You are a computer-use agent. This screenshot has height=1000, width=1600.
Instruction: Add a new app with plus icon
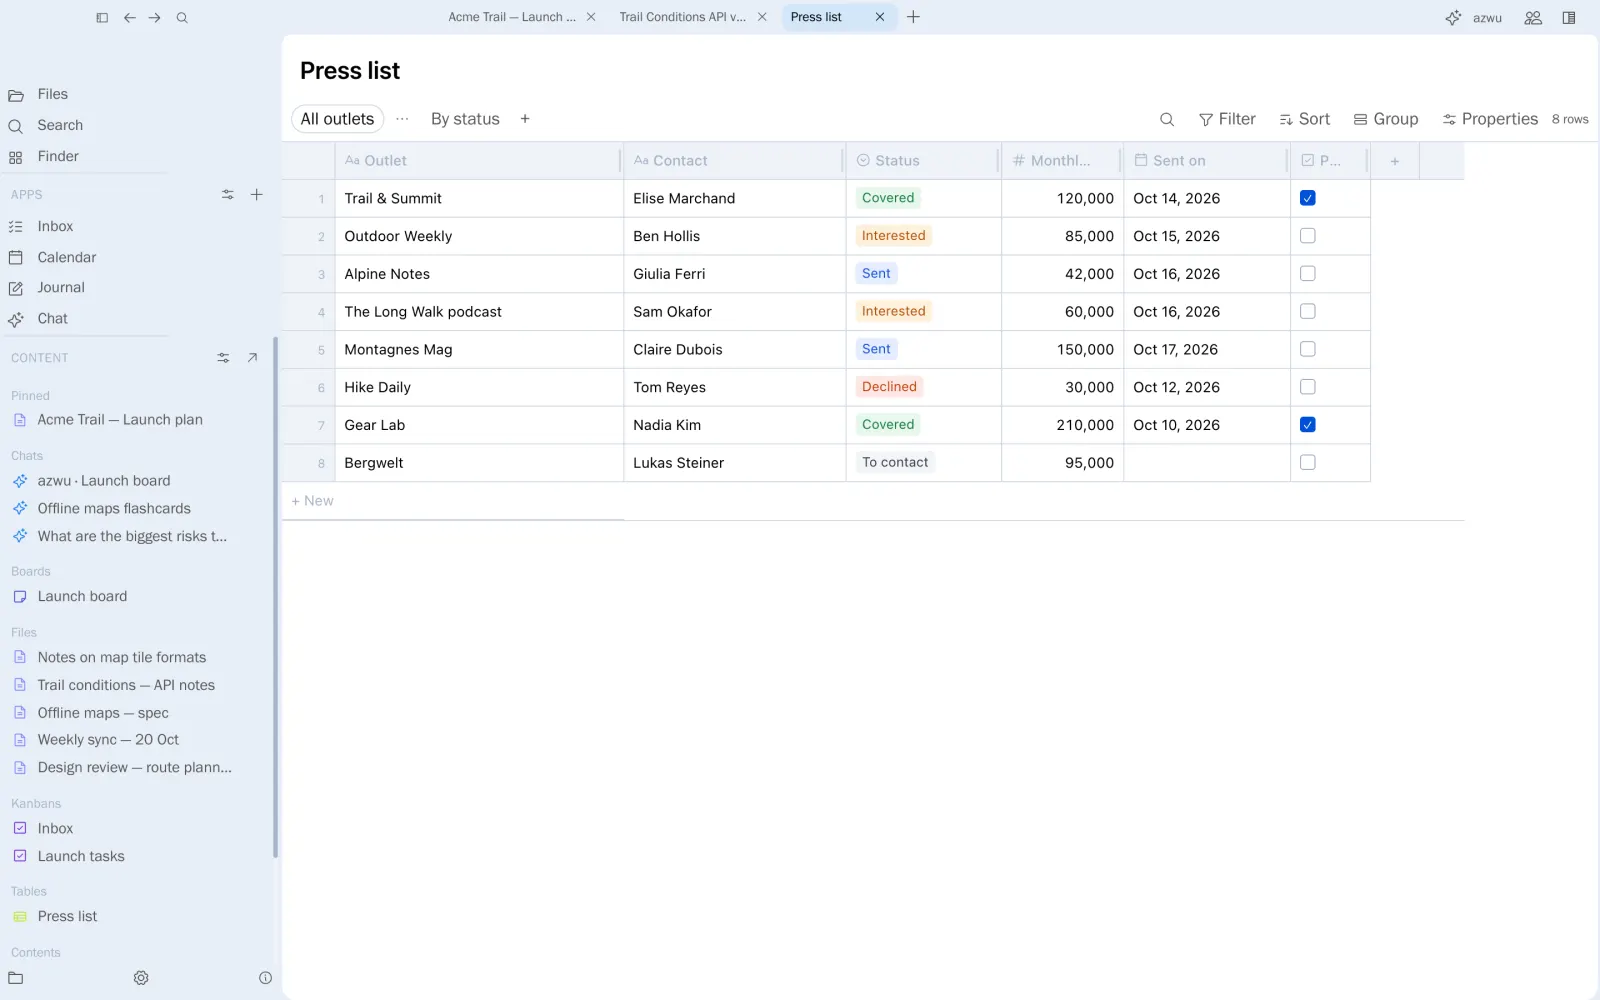click(x=257, y=195)
